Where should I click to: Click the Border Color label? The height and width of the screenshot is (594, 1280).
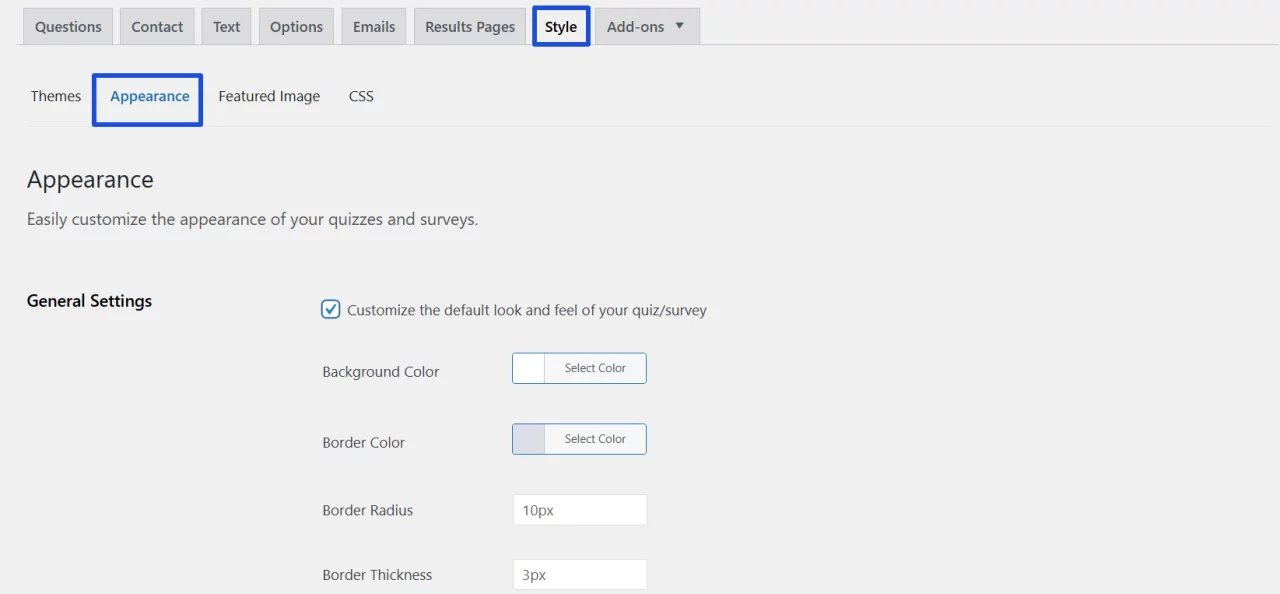click(364, 443)
